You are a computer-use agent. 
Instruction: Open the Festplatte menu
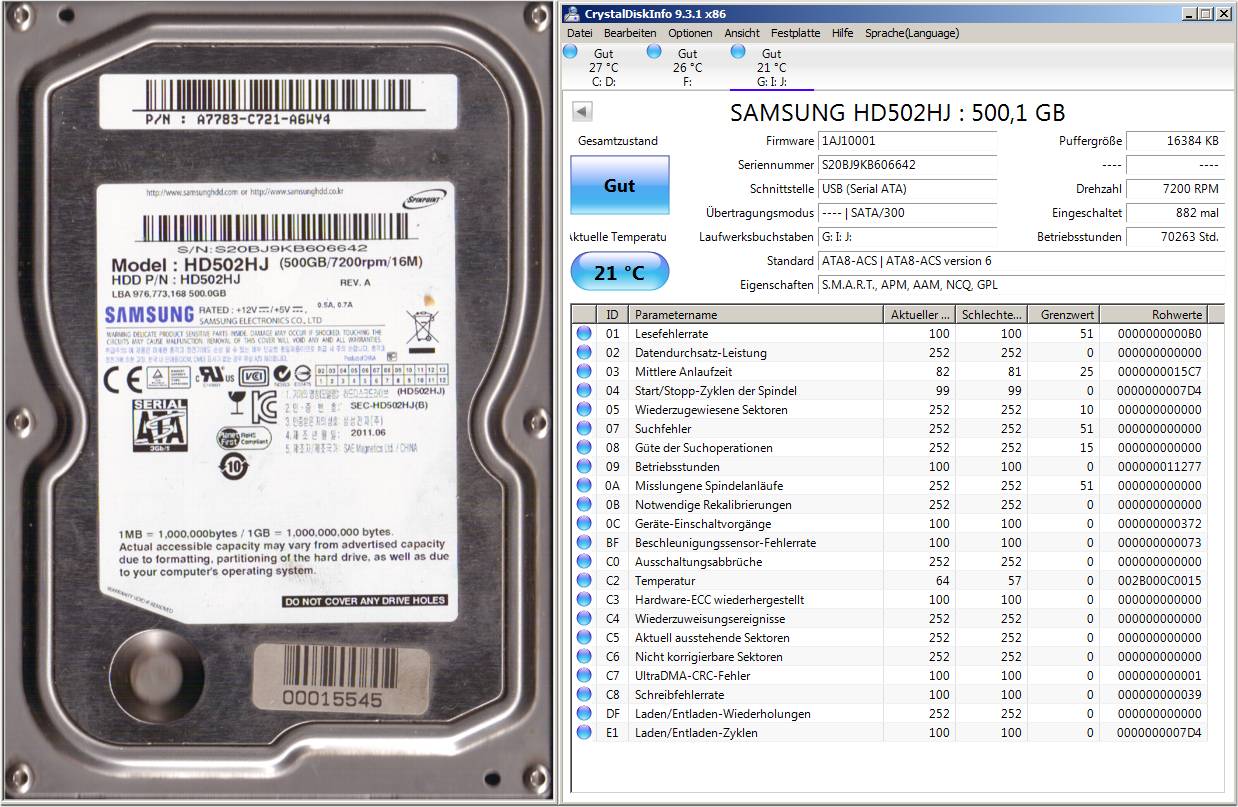click(795, 33)
